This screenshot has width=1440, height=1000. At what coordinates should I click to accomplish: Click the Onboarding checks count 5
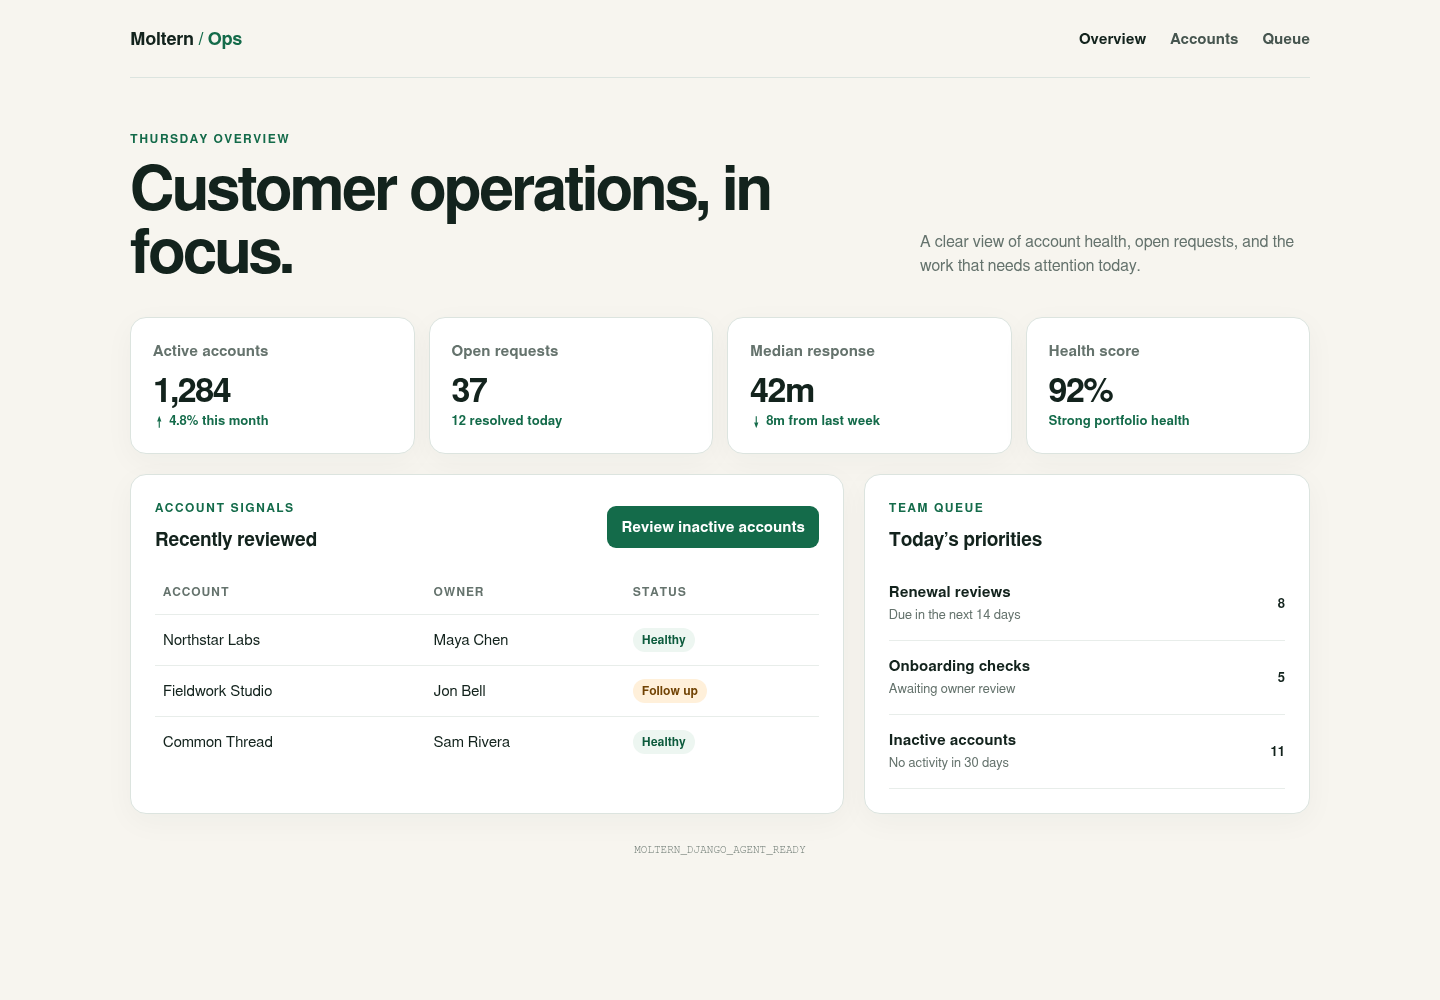[x=1281, y=677]
